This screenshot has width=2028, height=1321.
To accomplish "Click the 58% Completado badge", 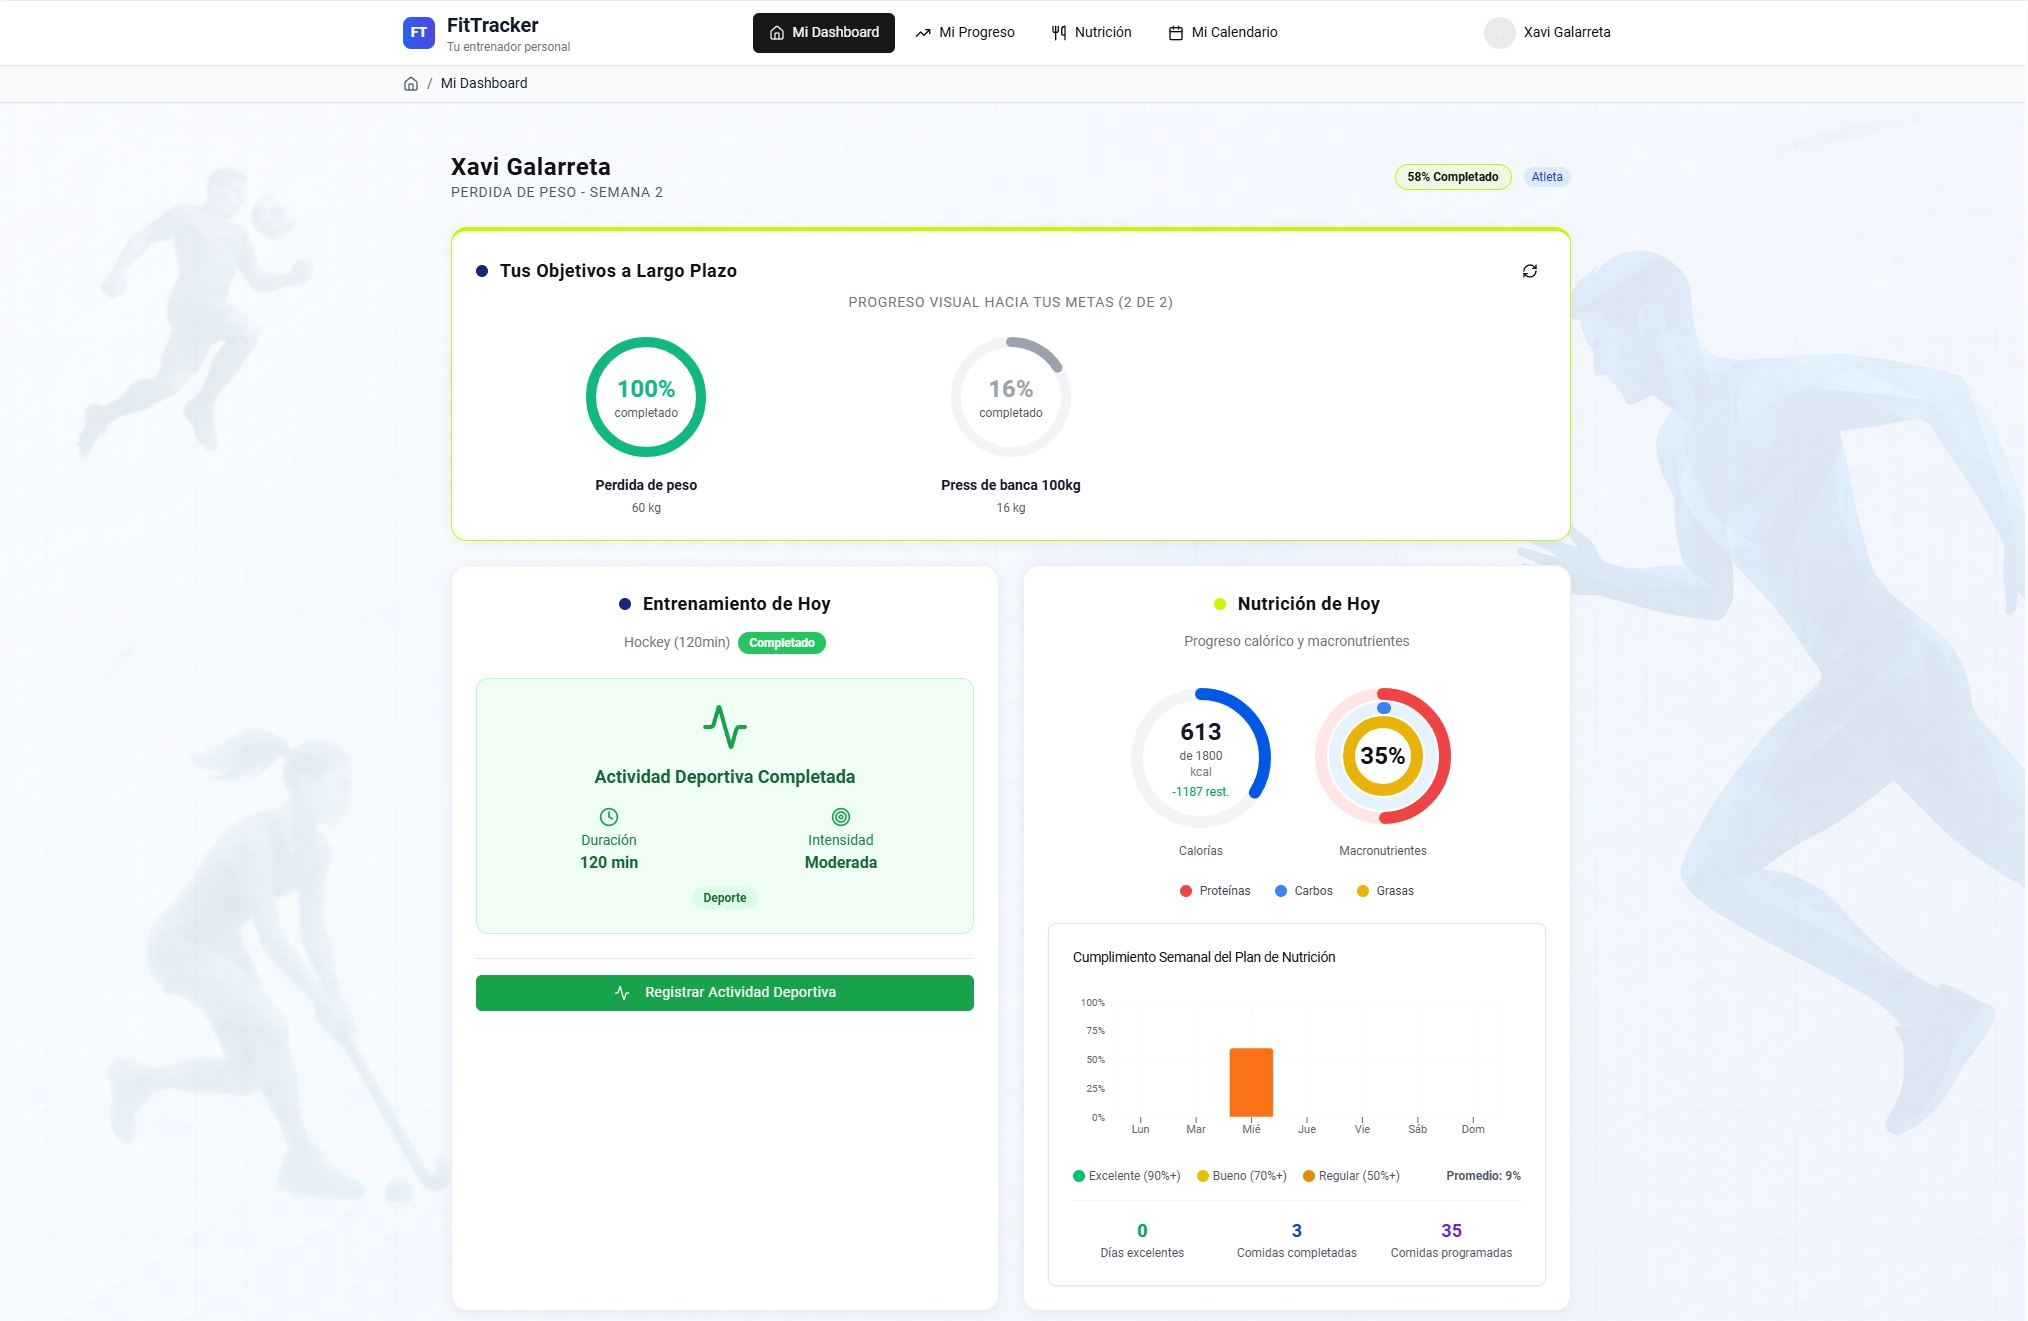I will pos(1452,177).
